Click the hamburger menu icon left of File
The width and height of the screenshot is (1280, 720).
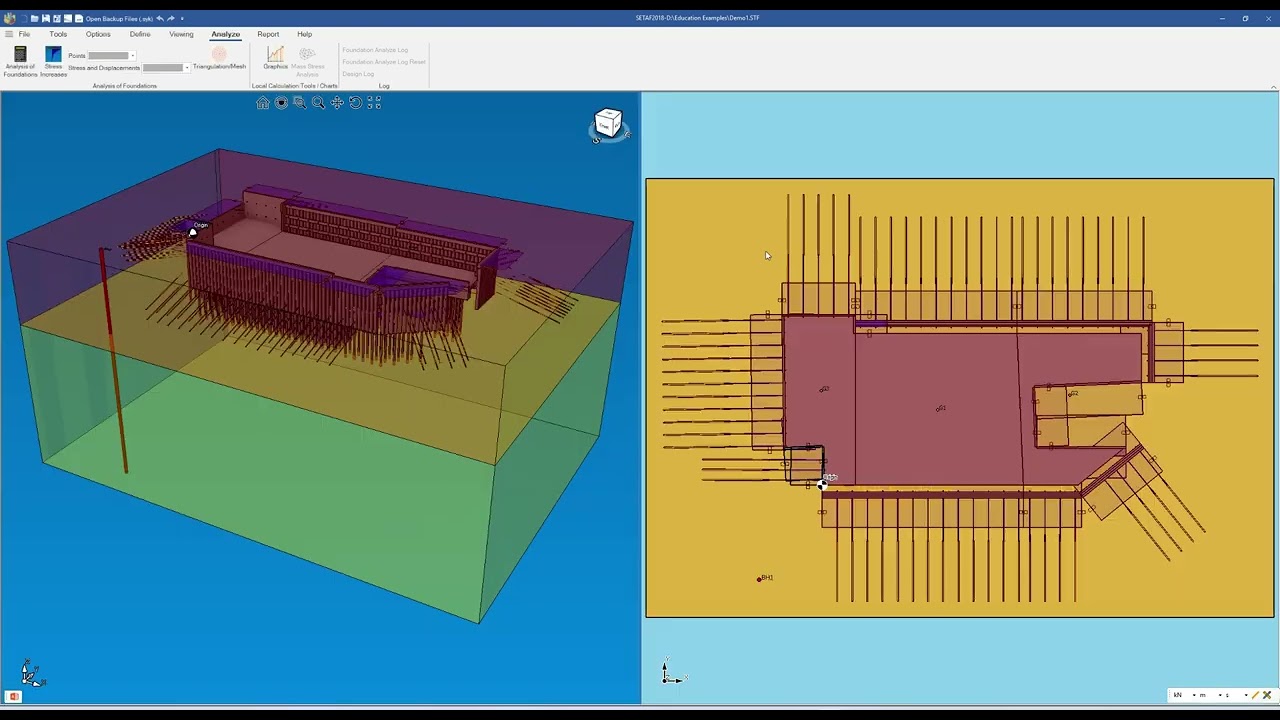(x=9, y=34)
